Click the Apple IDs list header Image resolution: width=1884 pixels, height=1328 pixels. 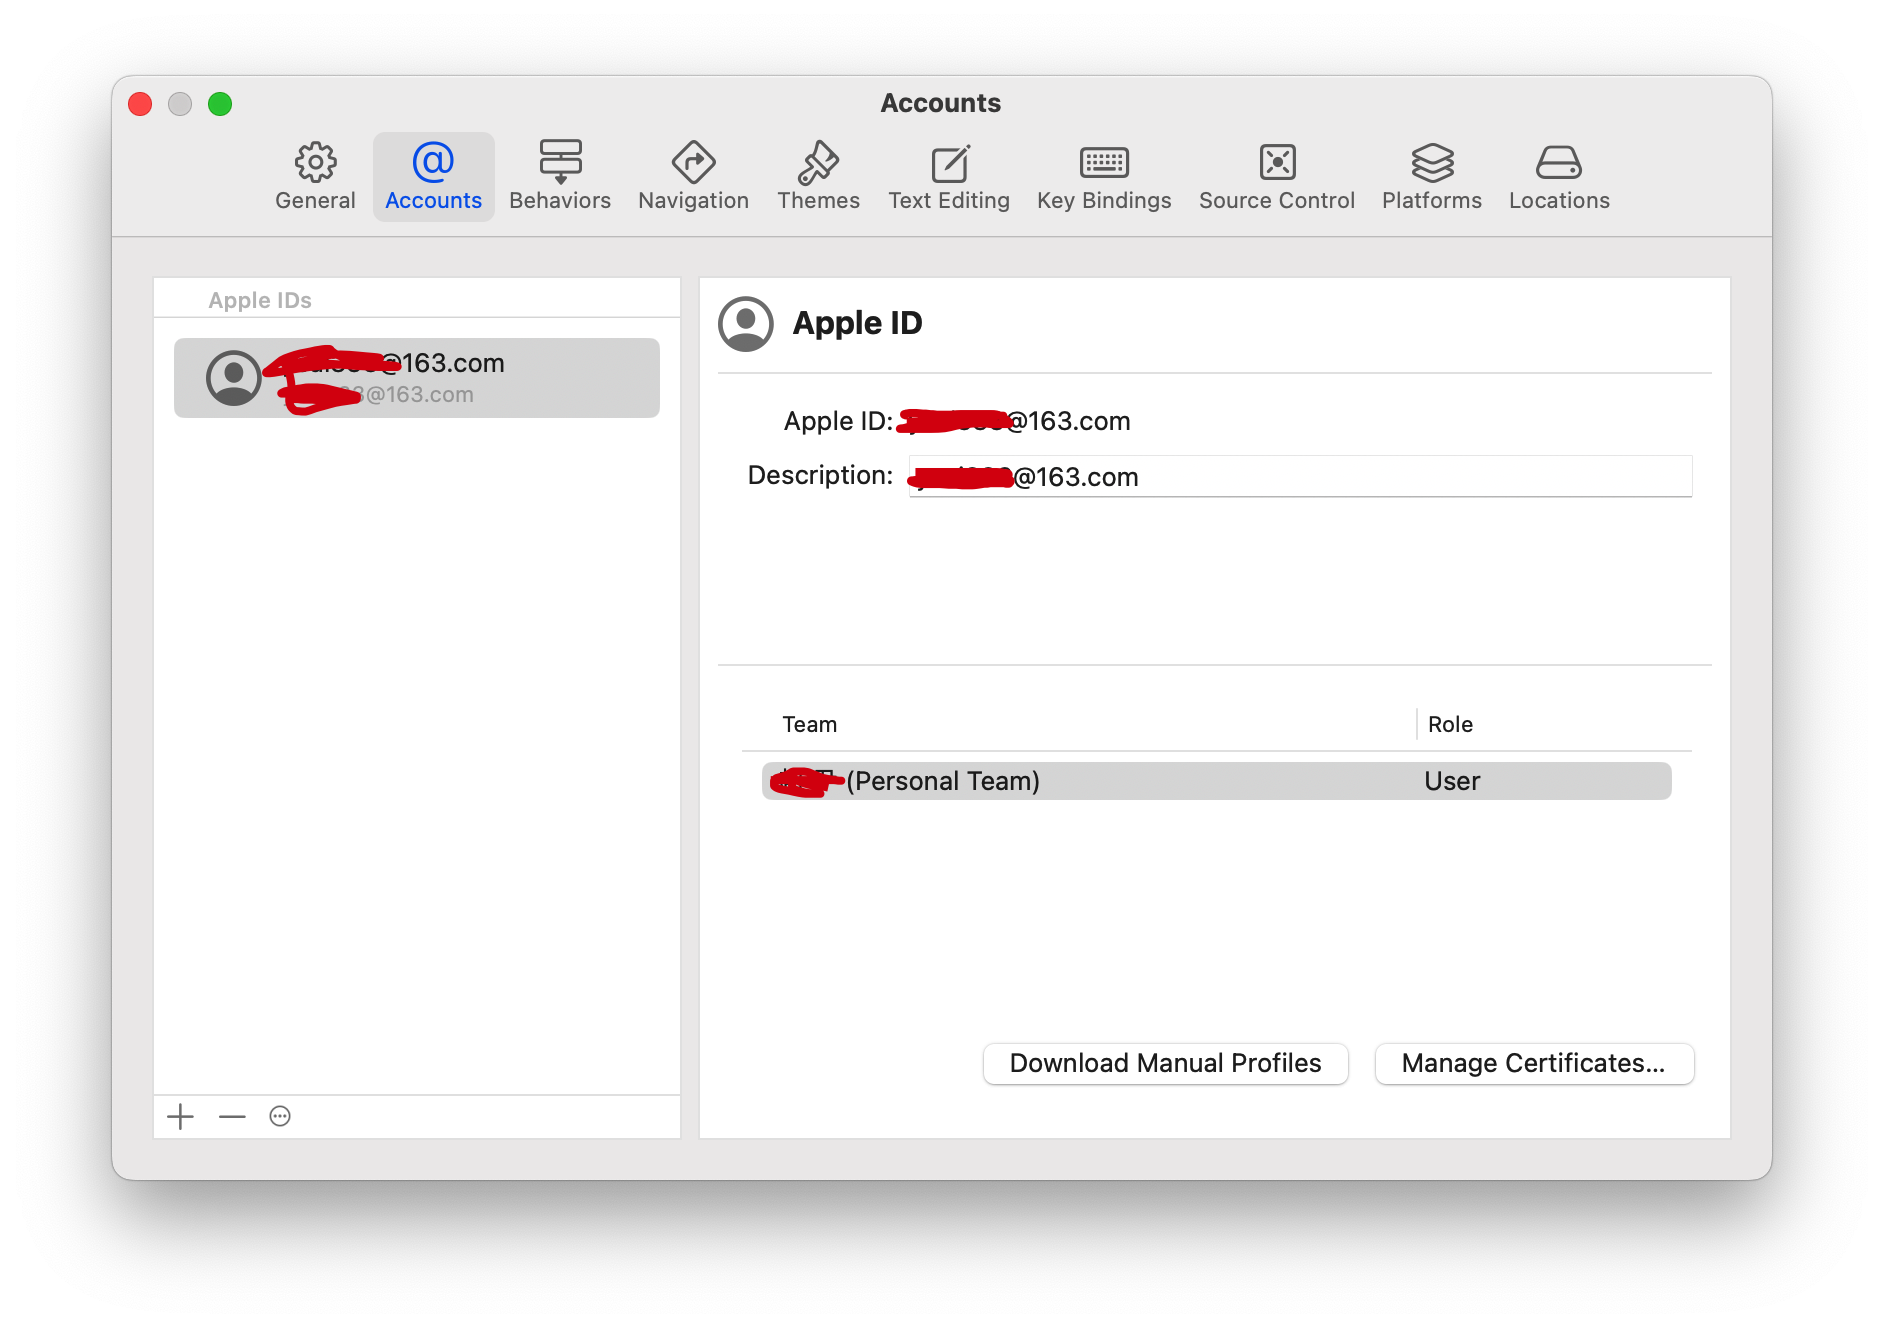click(x=260, y=300)
